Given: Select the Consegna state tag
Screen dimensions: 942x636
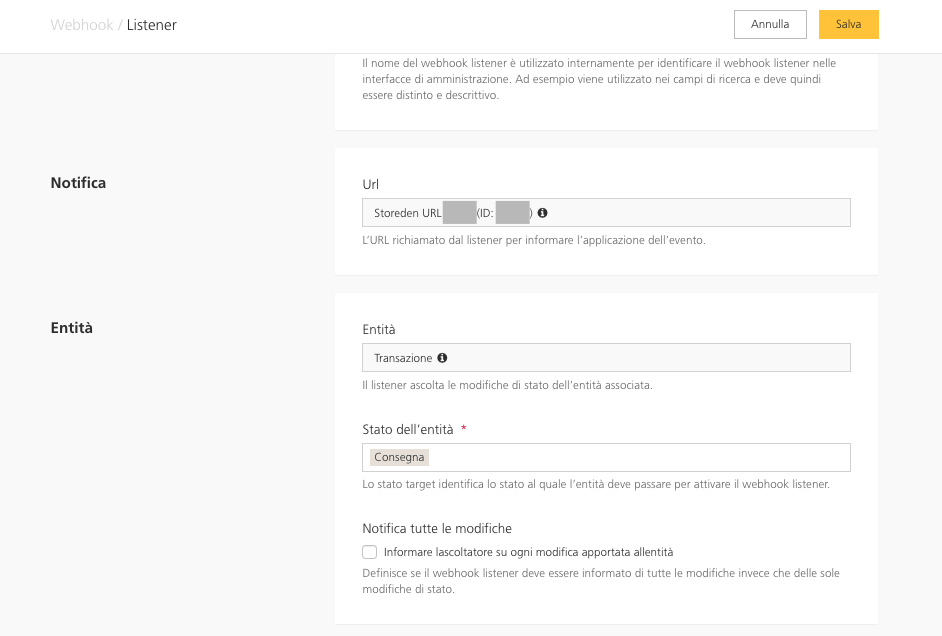Looking at the screenshot, I should 400,457.
